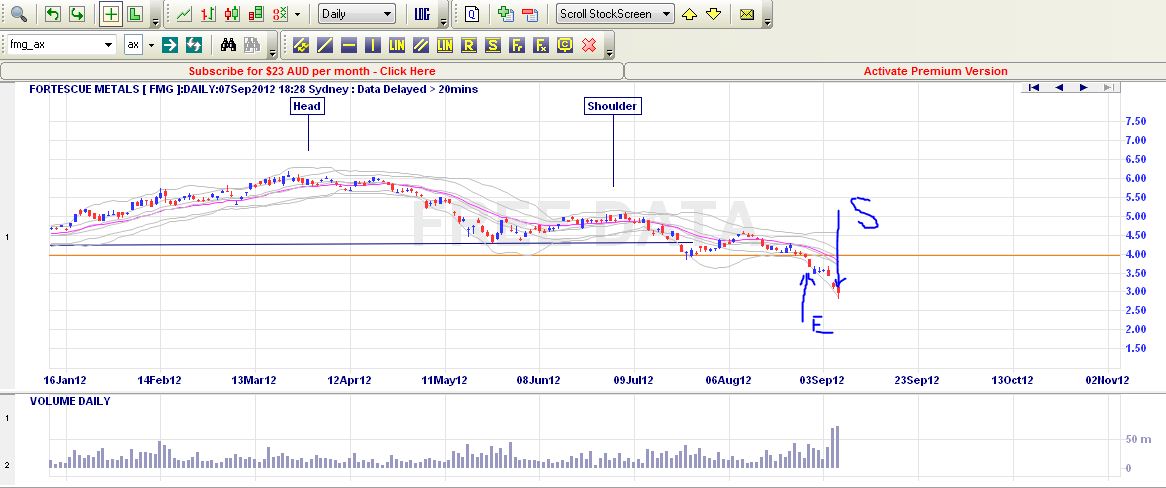Click the Head annotation label
Image resolution: width=1166 pixels, height=488 pixels.
point(307,106)
